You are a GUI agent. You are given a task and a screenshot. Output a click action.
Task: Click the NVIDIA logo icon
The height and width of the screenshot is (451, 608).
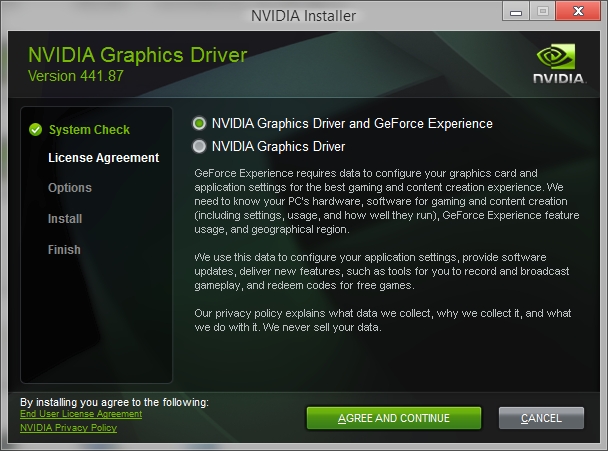(x=558, y=63)
